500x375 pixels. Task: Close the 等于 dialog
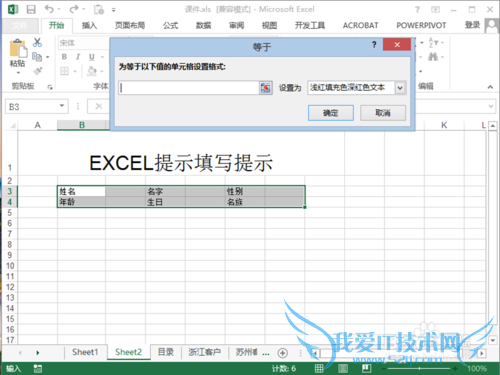pos(397,44)
